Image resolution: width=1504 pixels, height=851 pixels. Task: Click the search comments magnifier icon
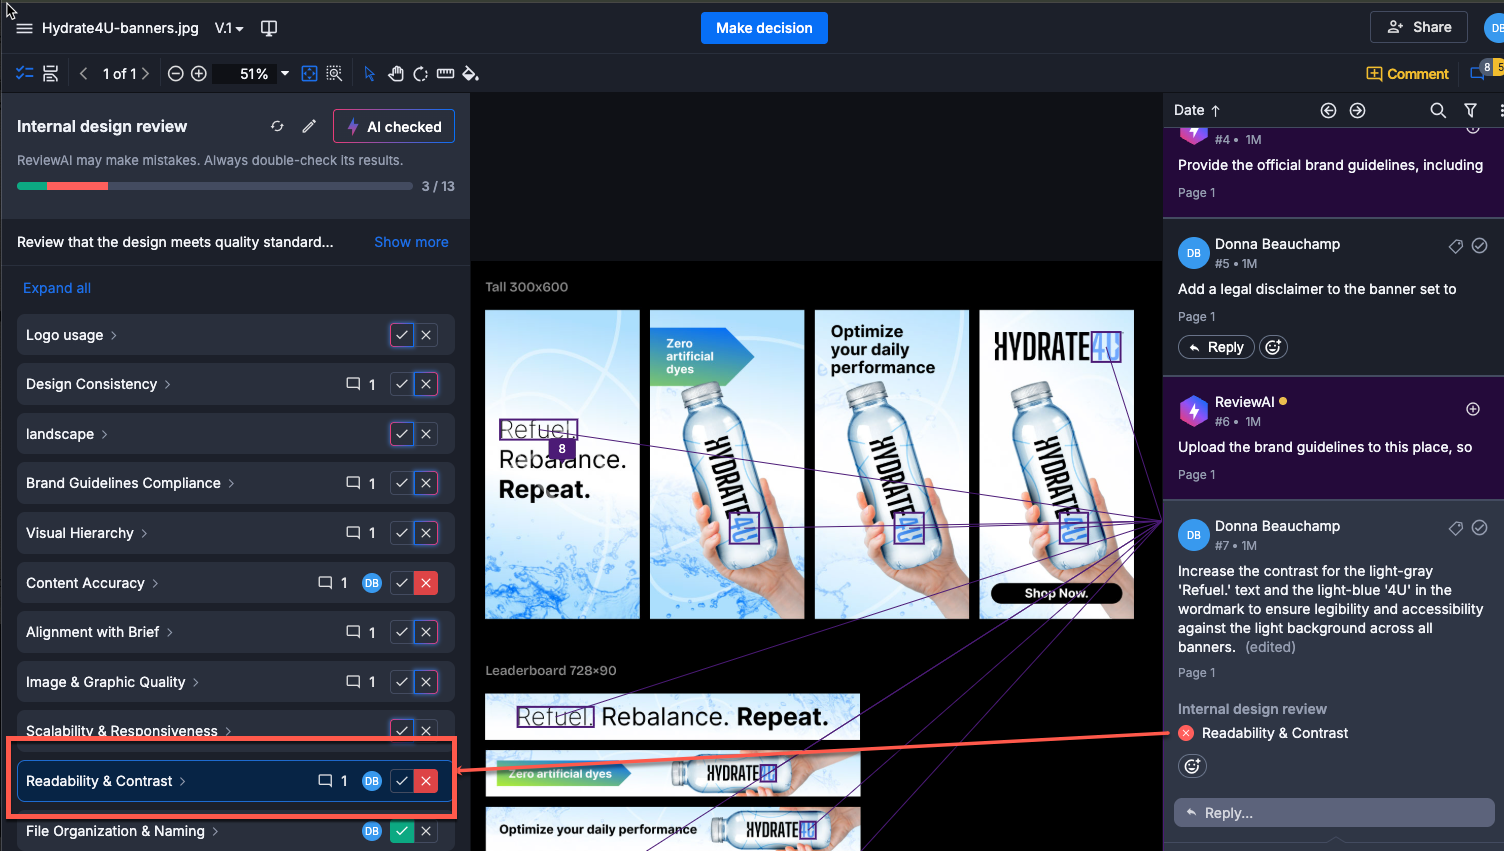(x=1438, y=110)
